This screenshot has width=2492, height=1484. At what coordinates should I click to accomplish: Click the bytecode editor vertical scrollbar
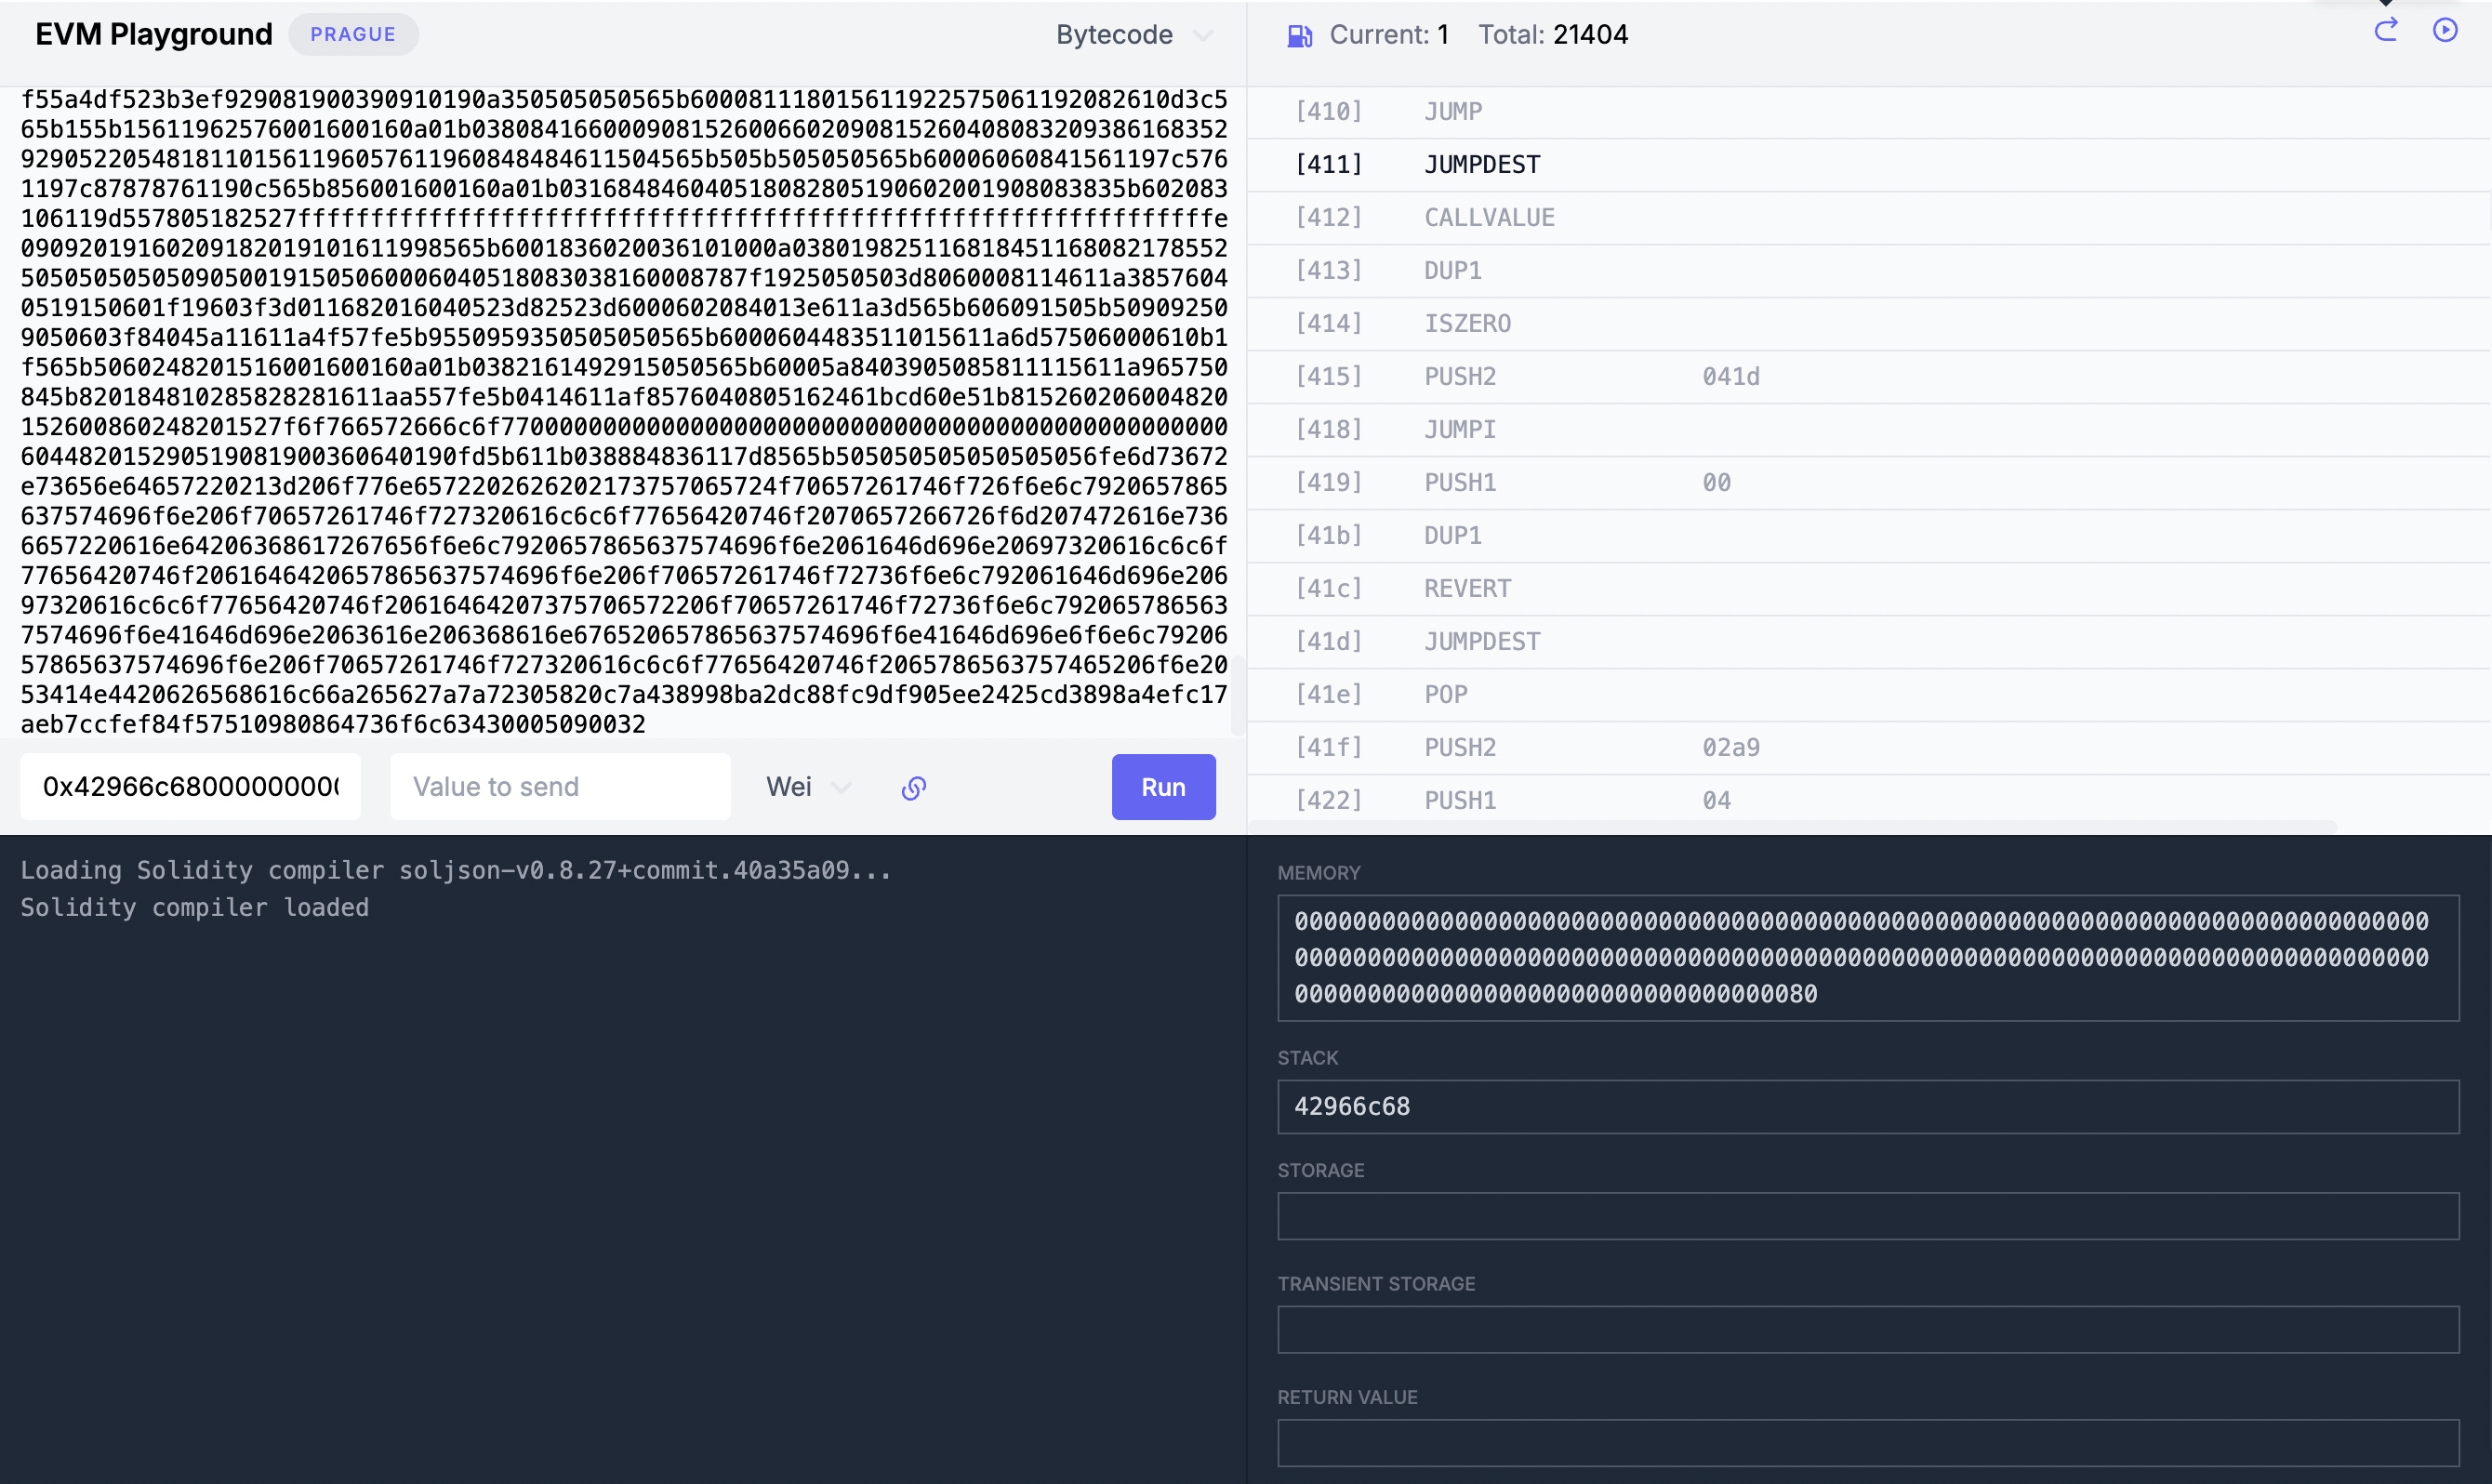[1237, 695]
